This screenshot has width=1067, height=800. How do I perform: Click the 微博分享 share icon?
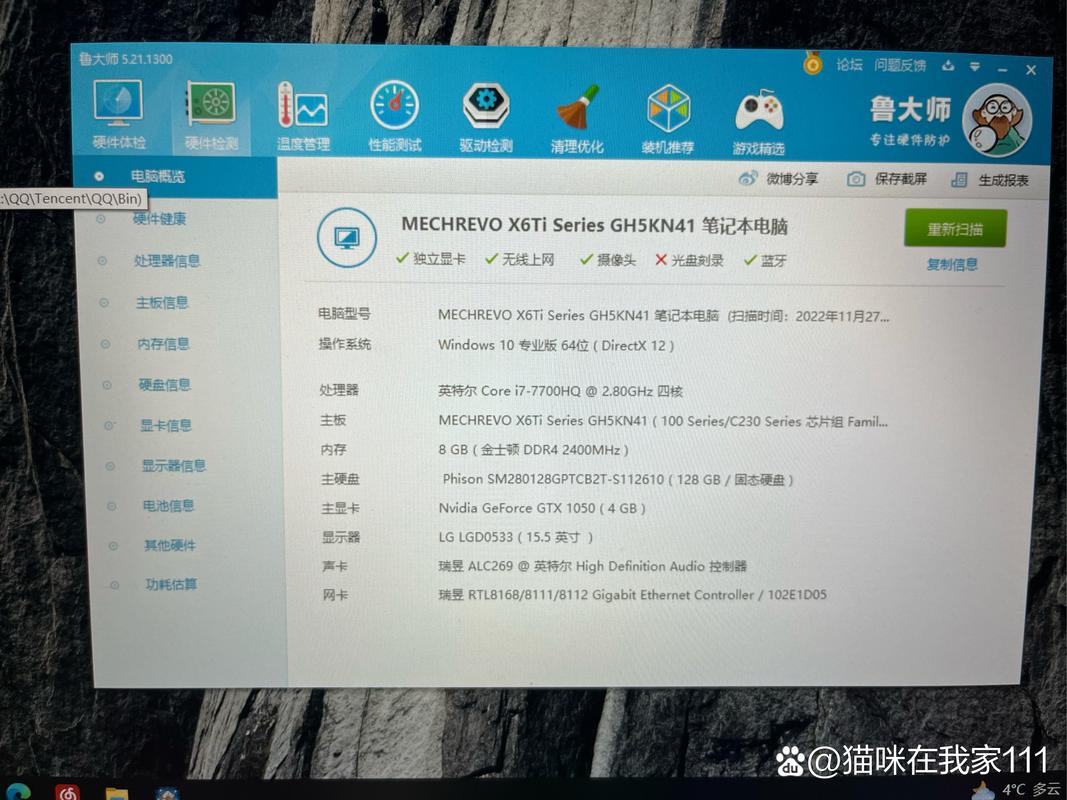[780, 178]
